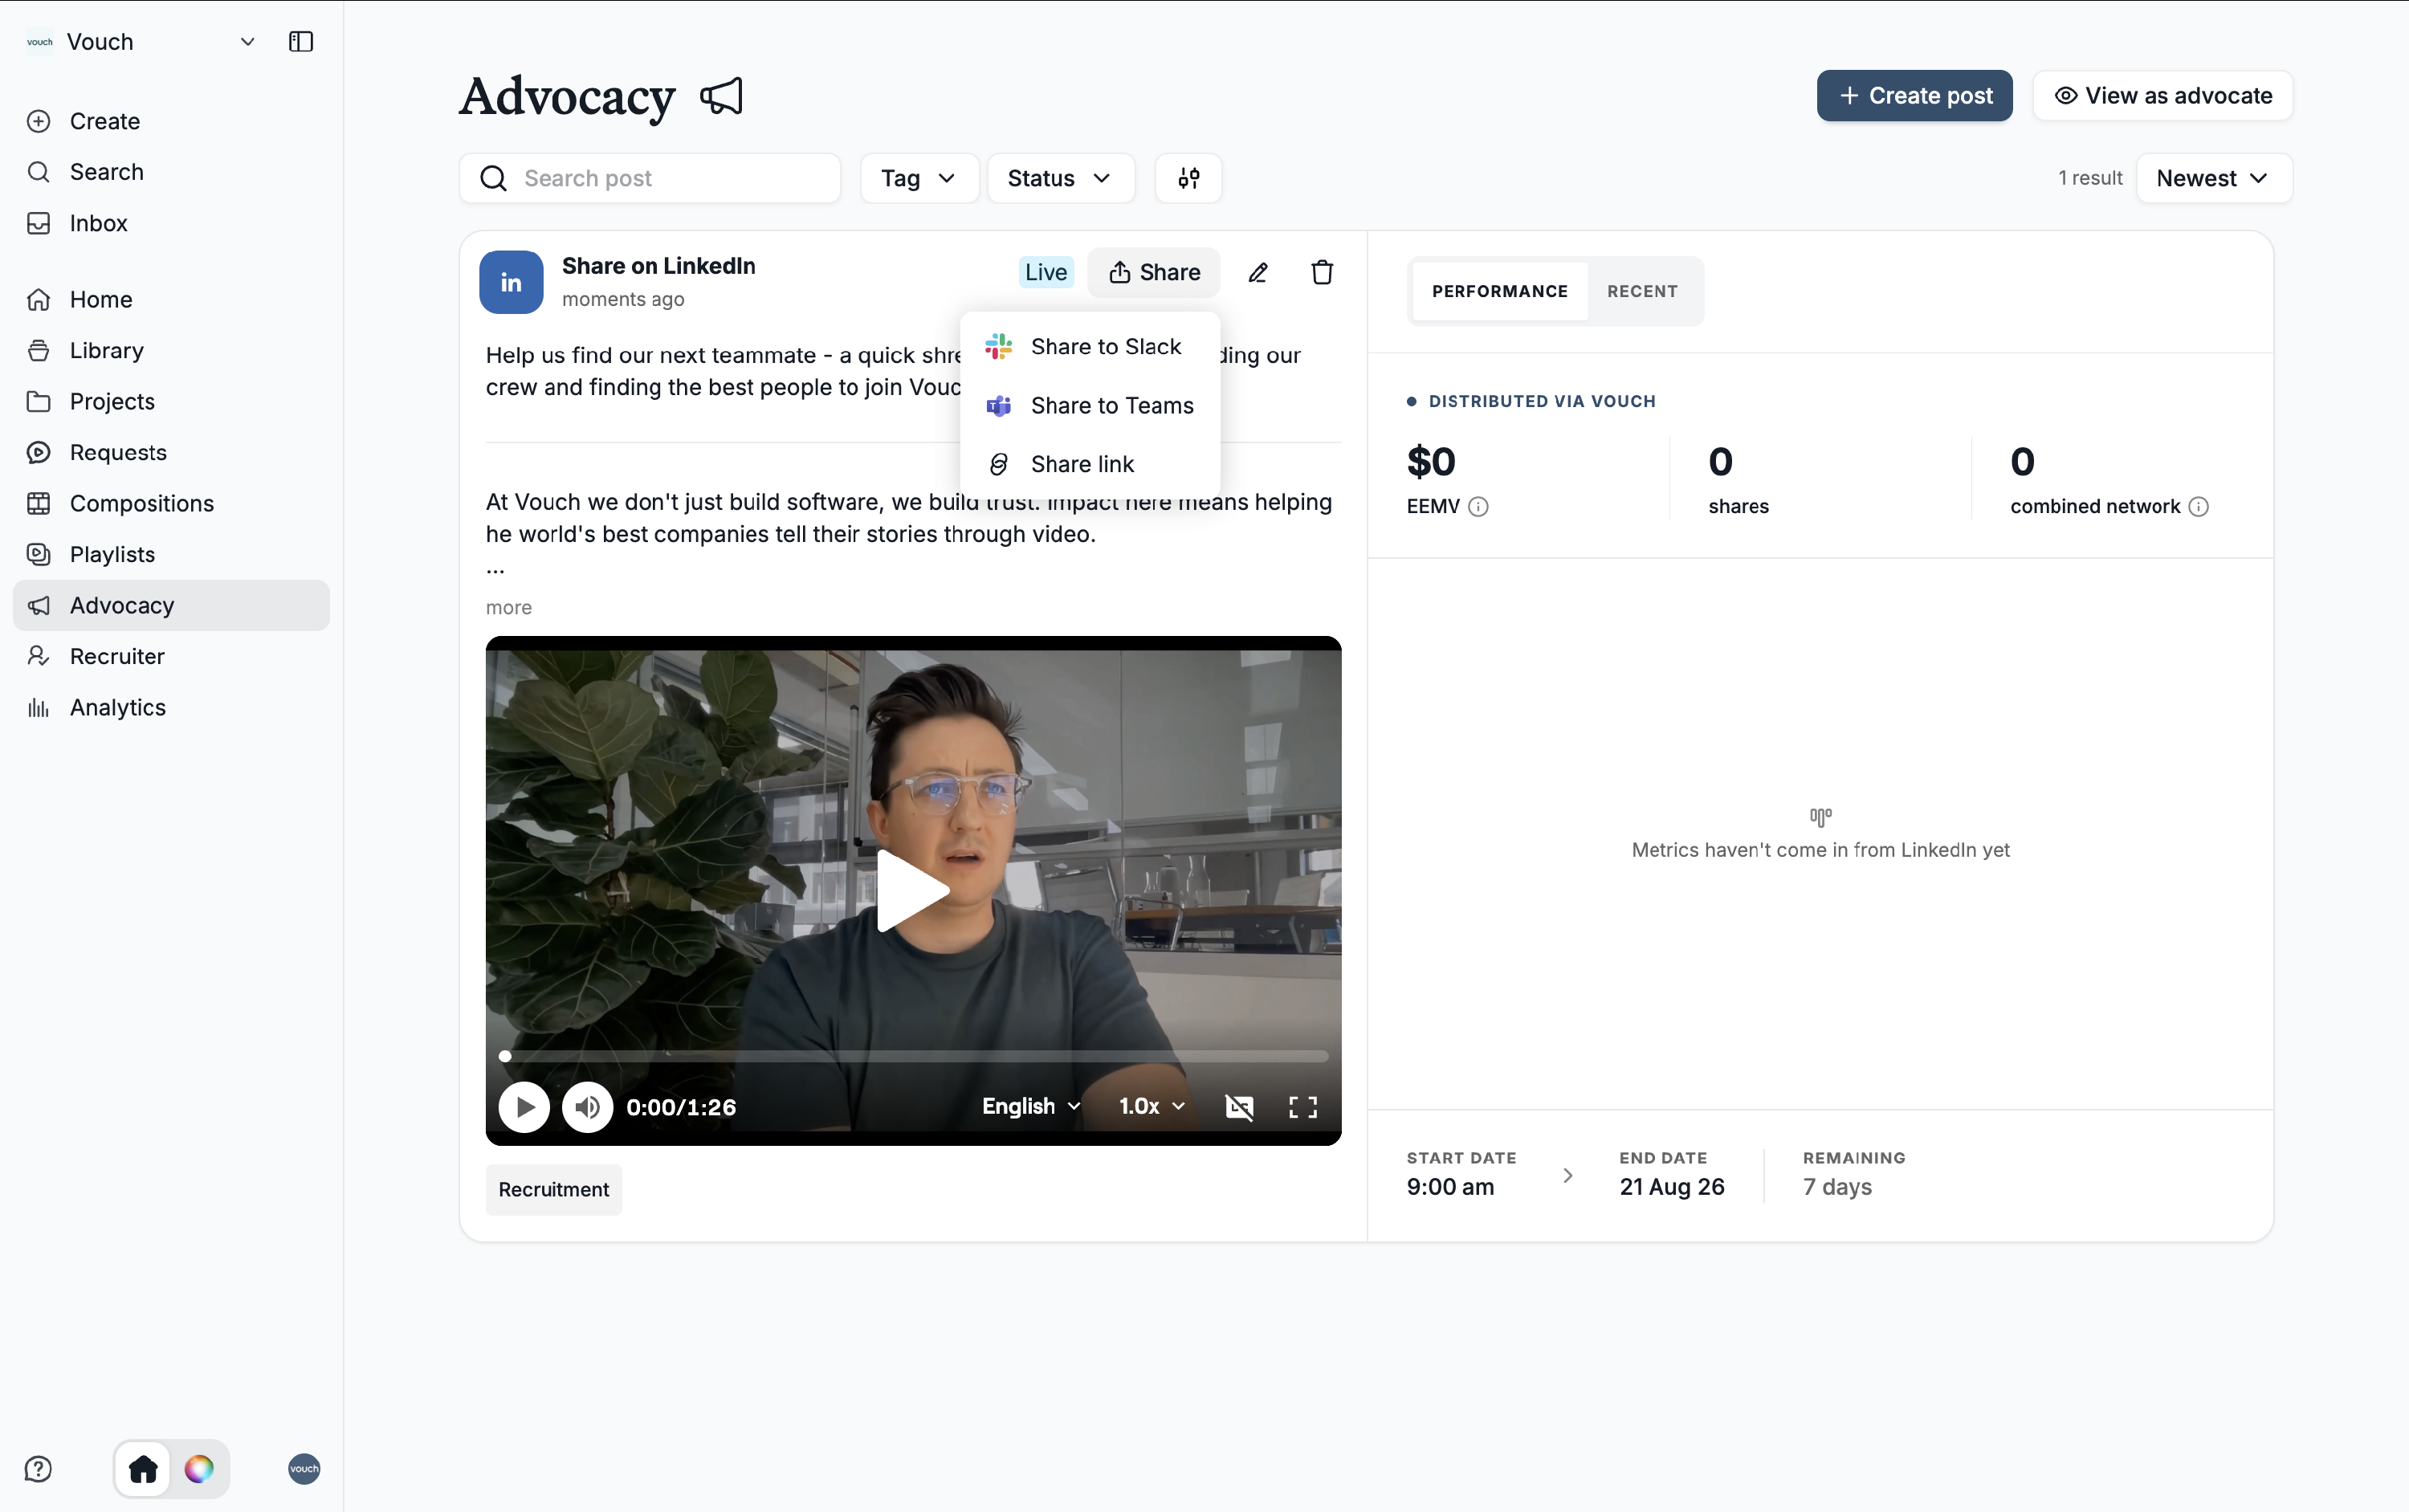Click the LinkedIn post icon
This screenshot has height=1512, width=2409.
[x=511, y=282]
